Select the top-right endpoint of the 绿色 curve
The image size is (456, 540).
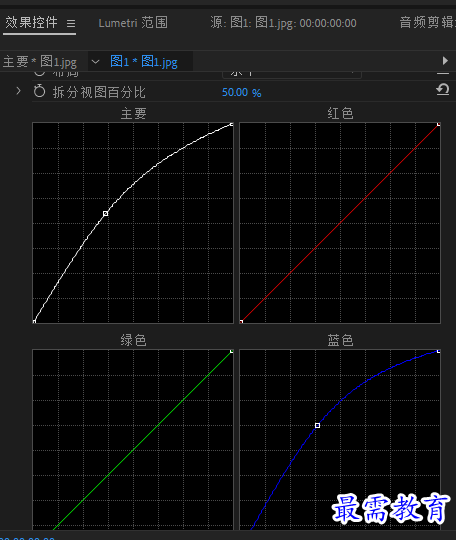tap(232, 351)
